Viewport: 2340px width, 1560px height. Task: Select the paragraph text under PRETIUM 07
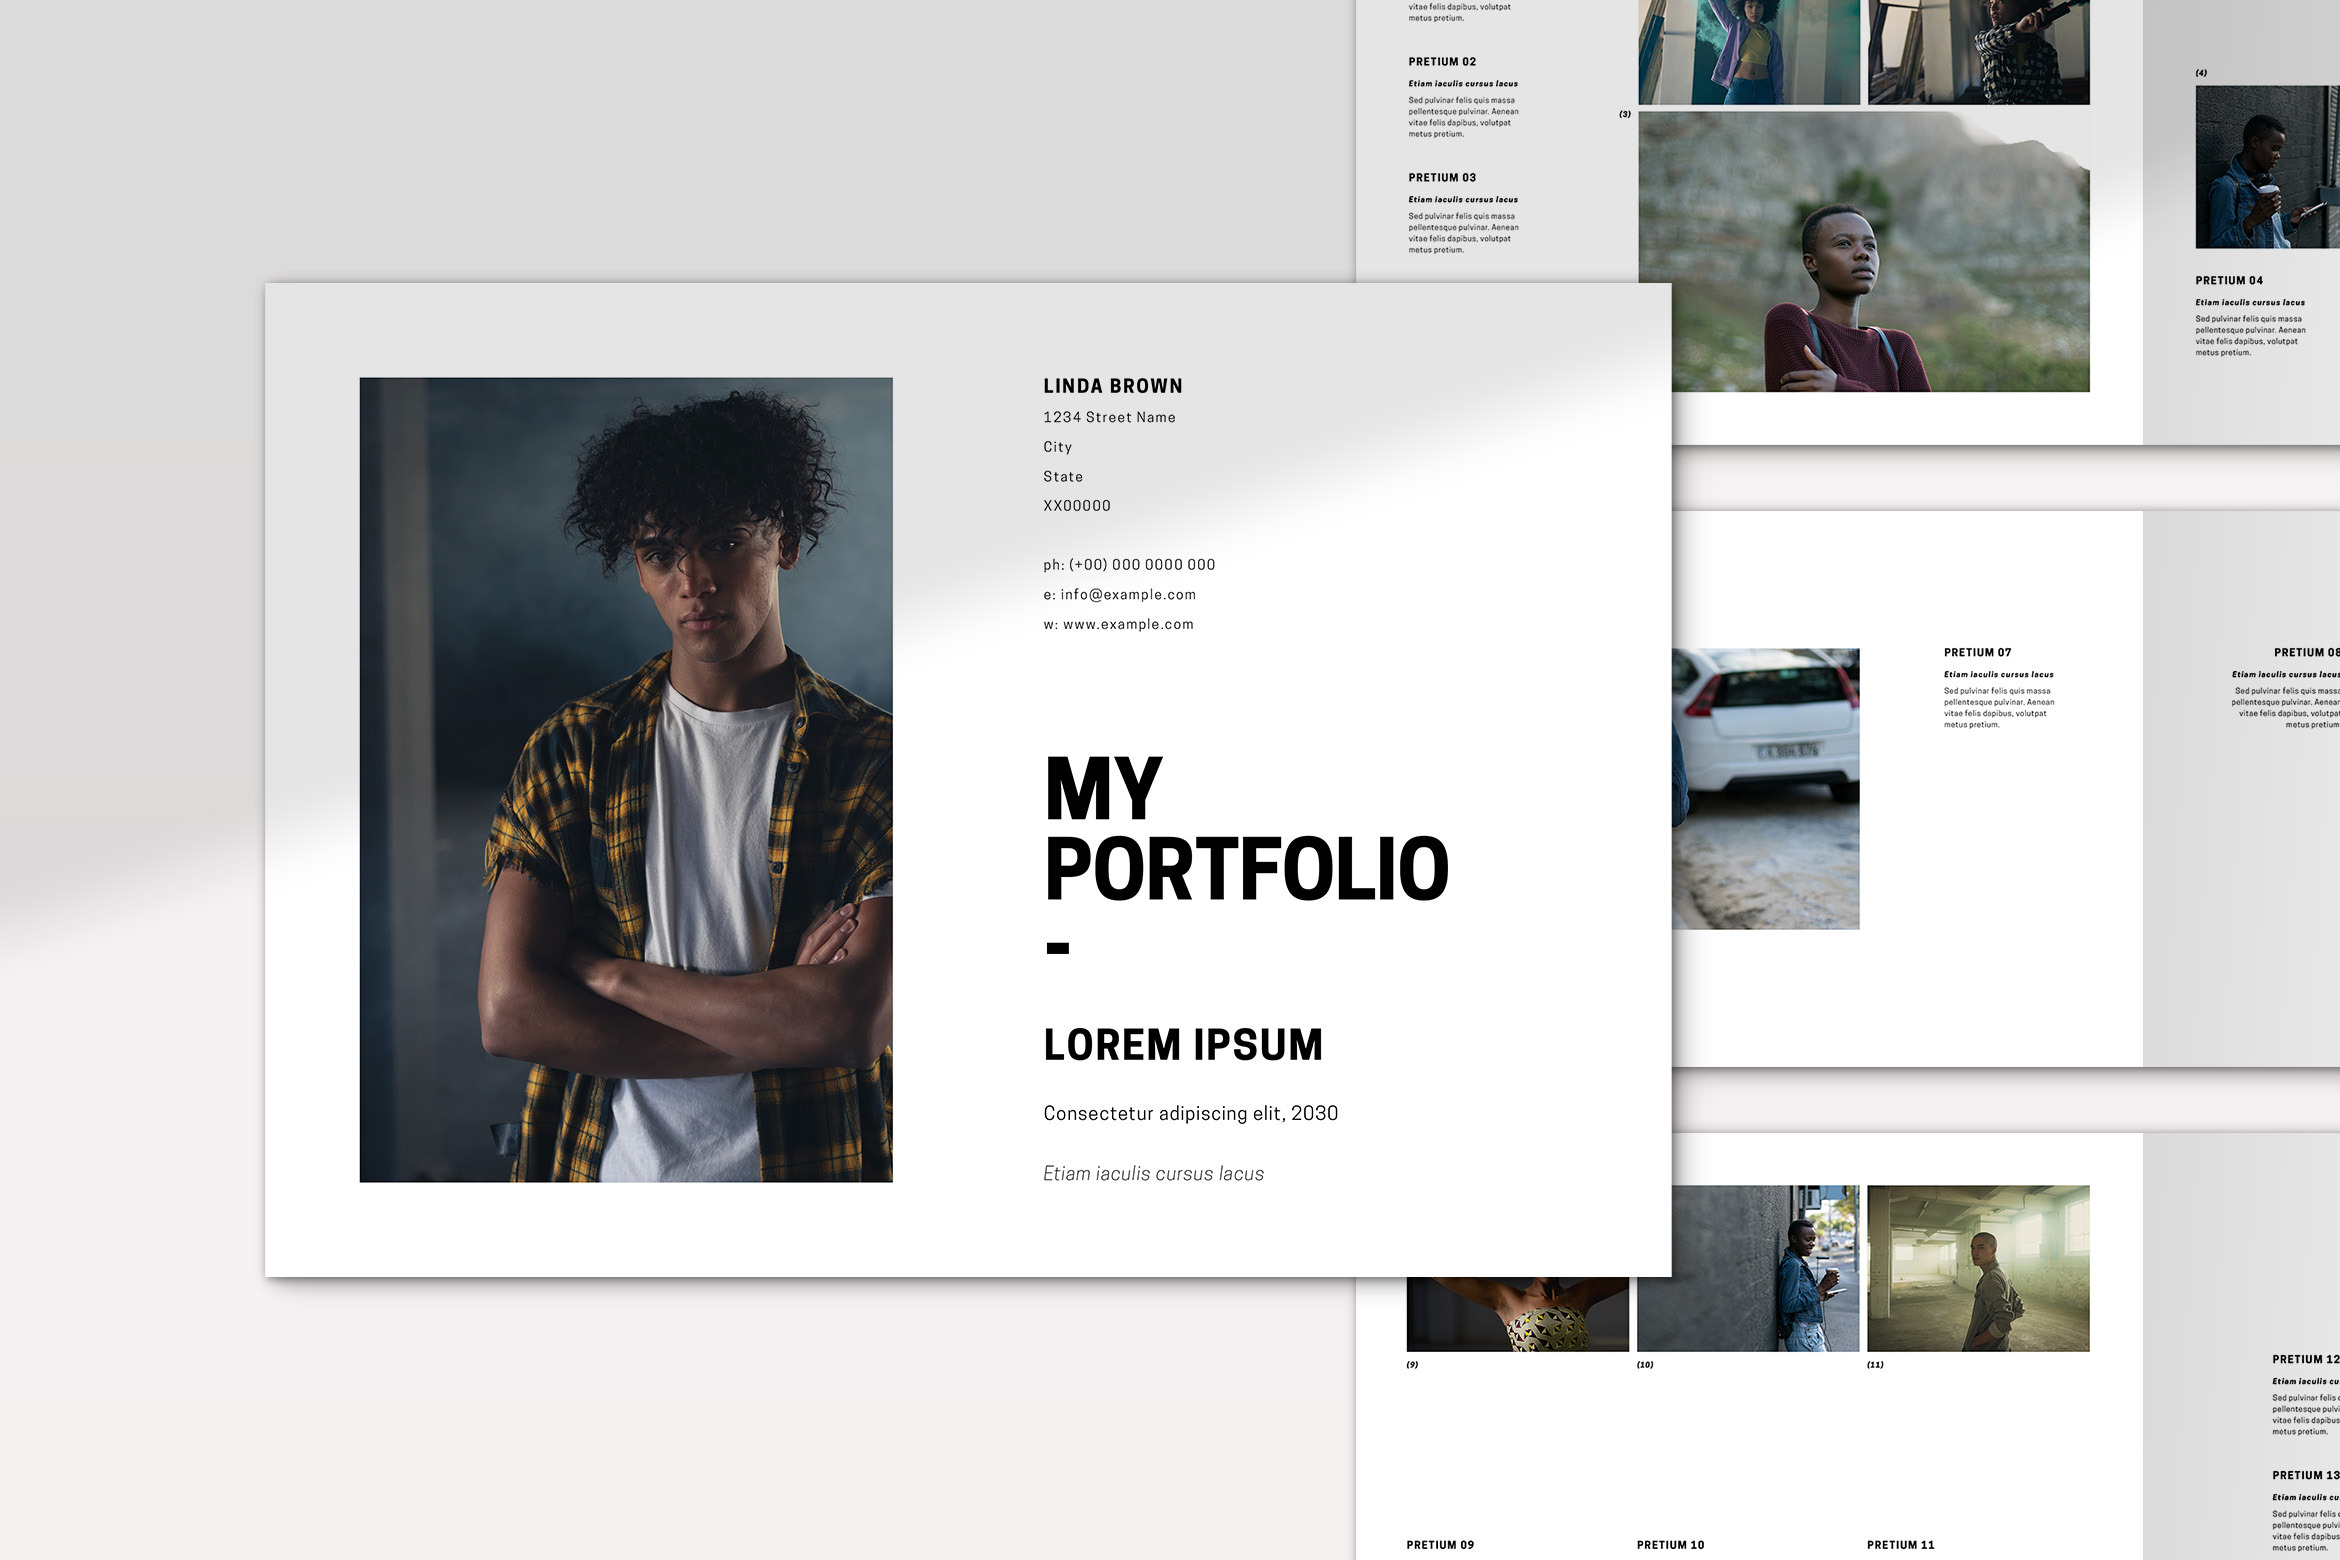point(1999,708)
